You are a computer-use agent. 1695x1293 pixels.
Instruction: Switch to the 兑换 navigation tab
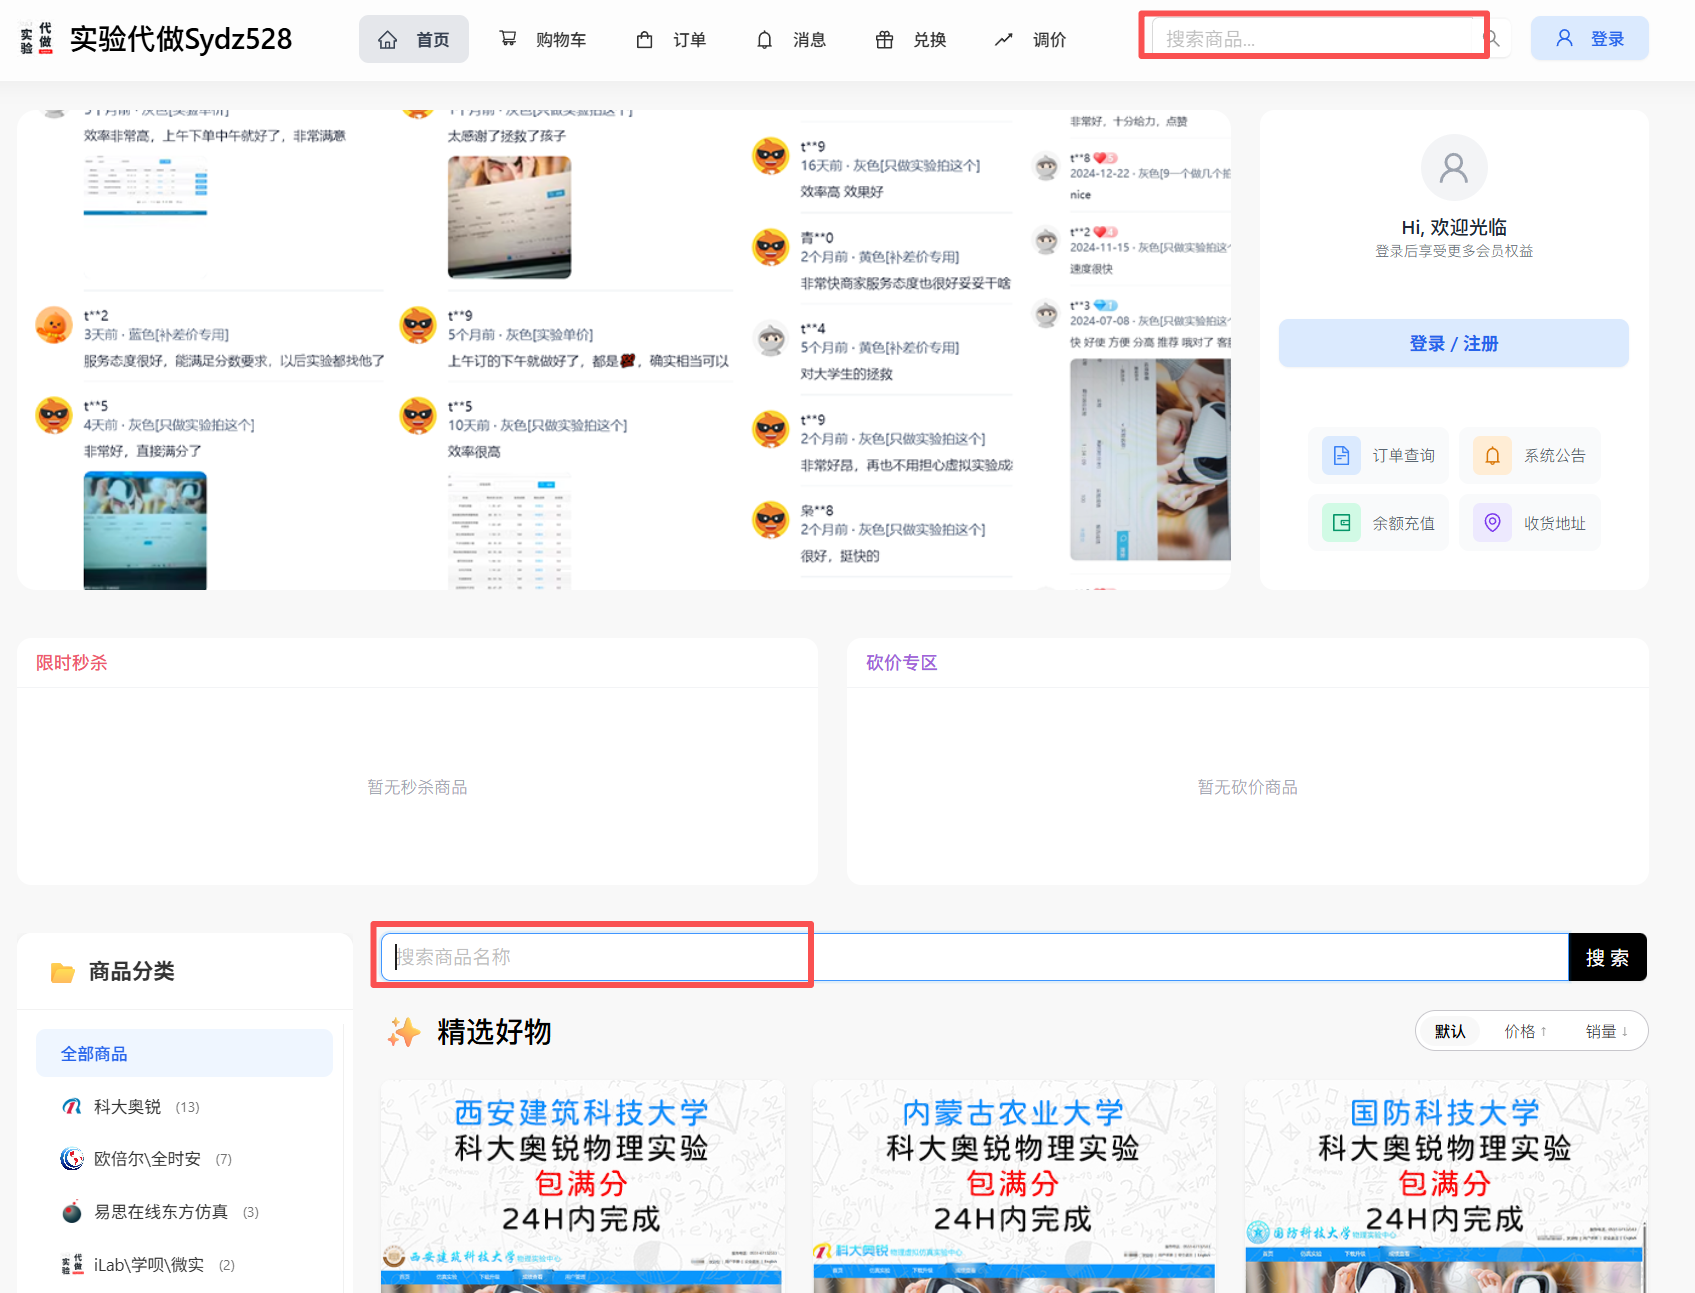(911, 40)
